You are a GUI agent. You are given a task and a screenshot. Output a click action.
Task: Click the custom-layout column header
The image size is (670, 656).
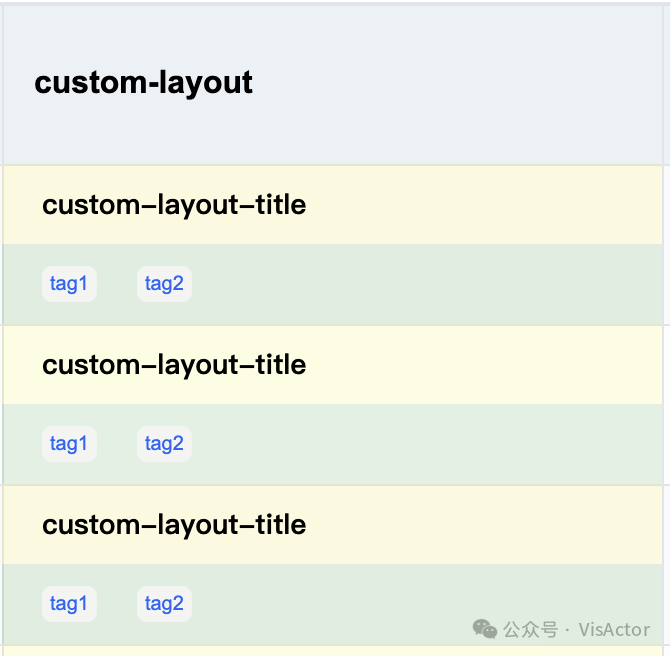[143, 82]
